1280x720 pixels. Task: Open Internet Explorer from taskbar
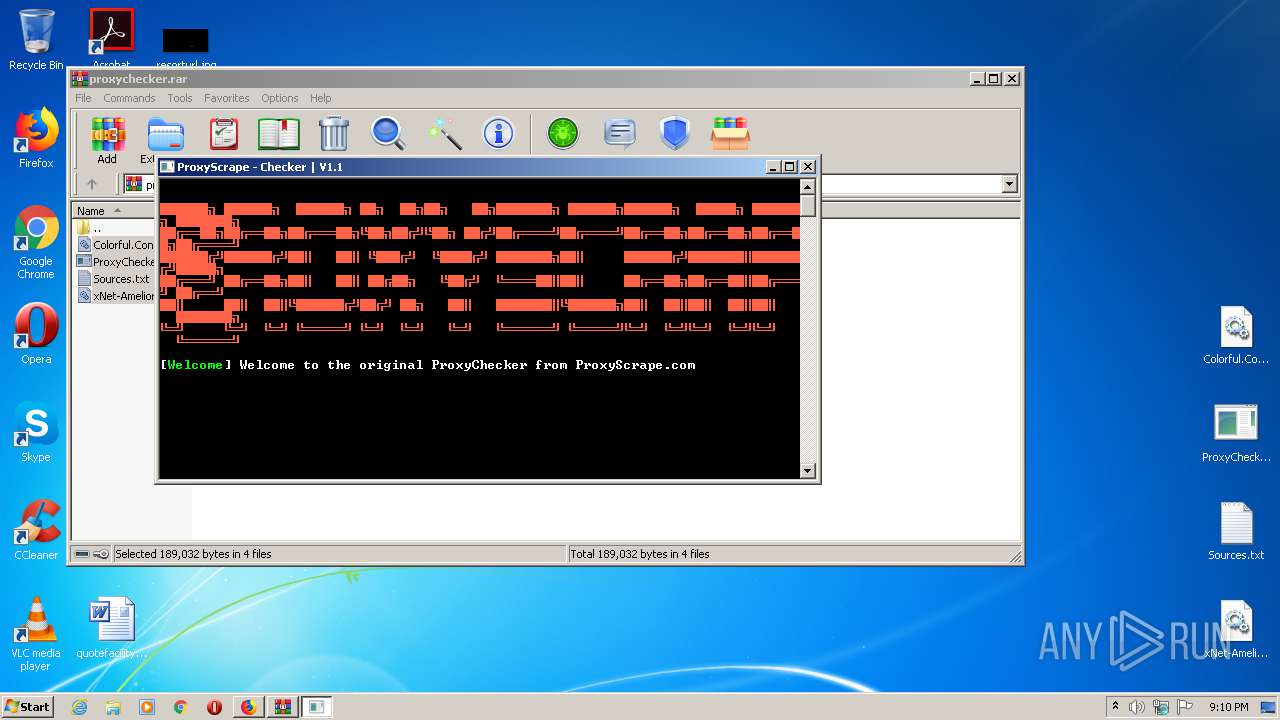coord(79,707)
